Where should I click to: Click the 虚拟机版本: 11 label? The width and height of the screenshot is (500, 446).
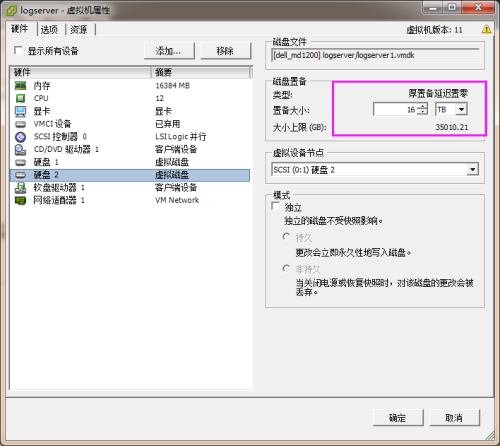tap(434, 30)
